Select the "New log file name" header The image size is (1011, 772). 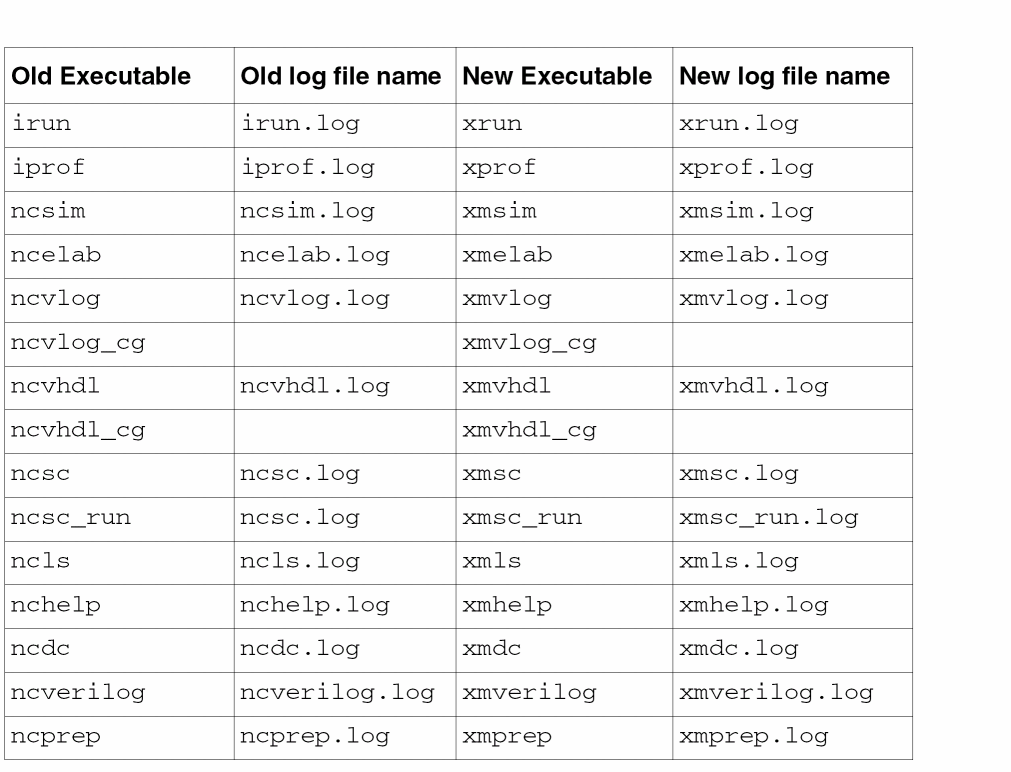click(784, 76)
